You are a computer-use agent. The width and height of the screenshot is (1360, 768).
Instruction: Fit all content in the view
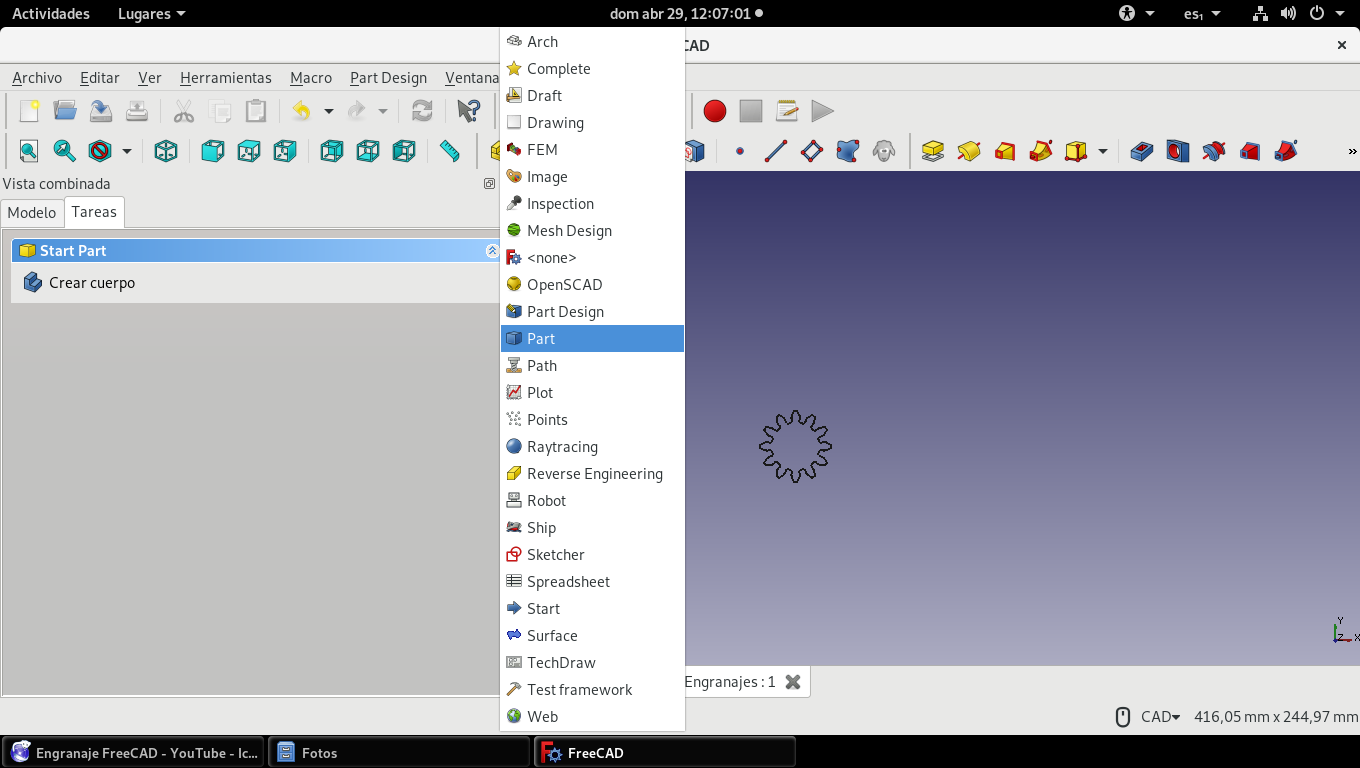29,151
